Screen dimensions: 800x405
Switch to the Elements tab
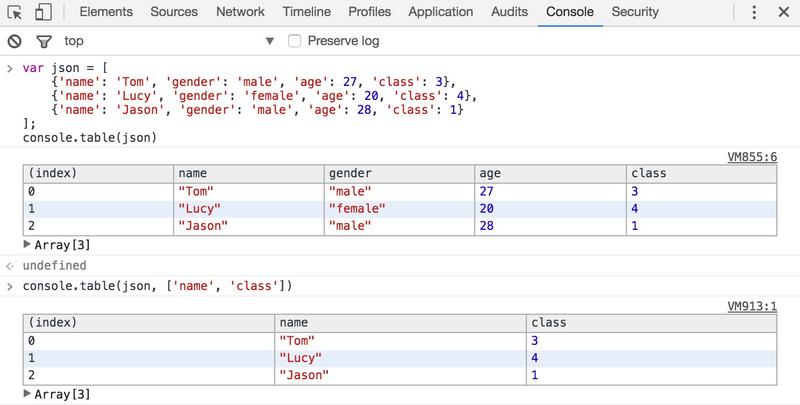click(106, 12)
